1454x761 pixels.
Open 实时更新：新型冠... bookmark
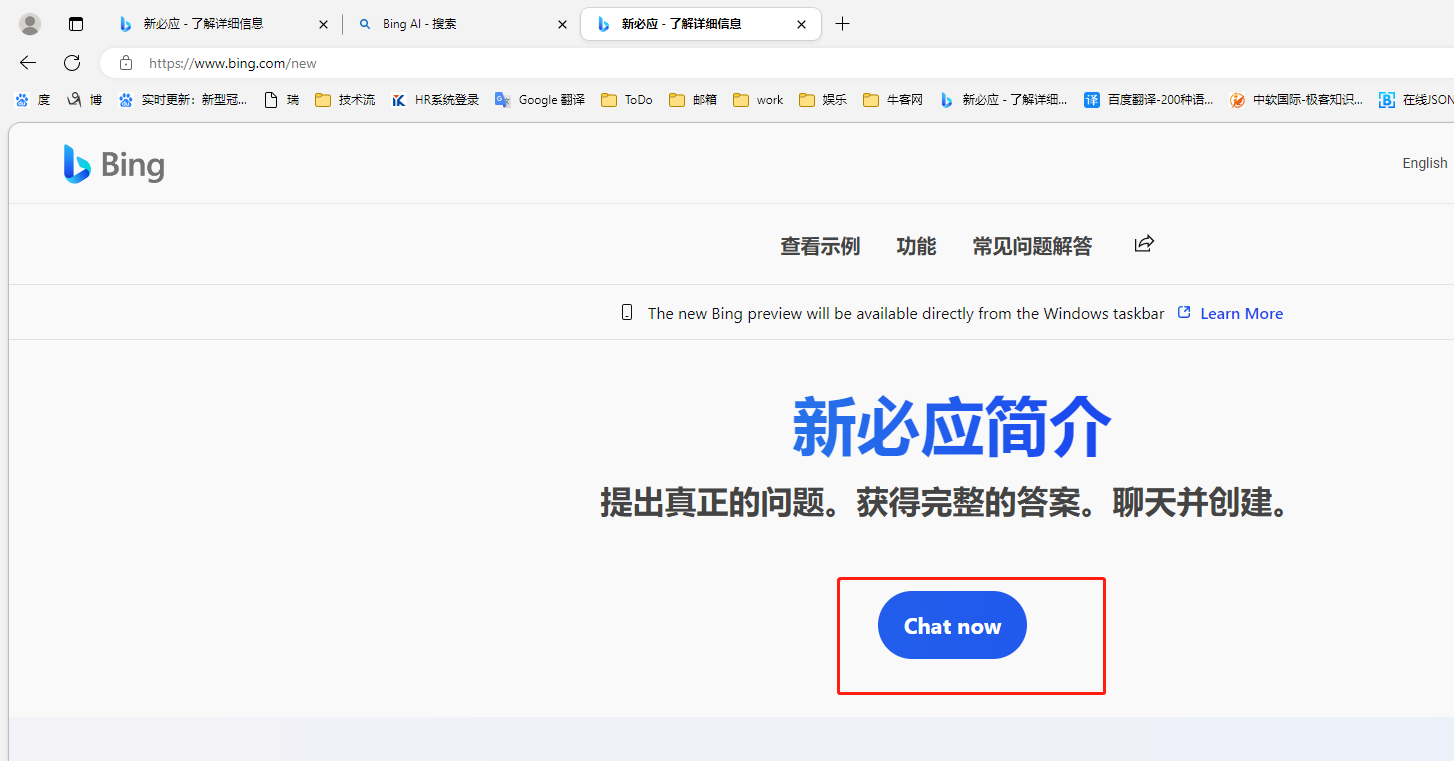pyautogui.click(x=182, y=100)
